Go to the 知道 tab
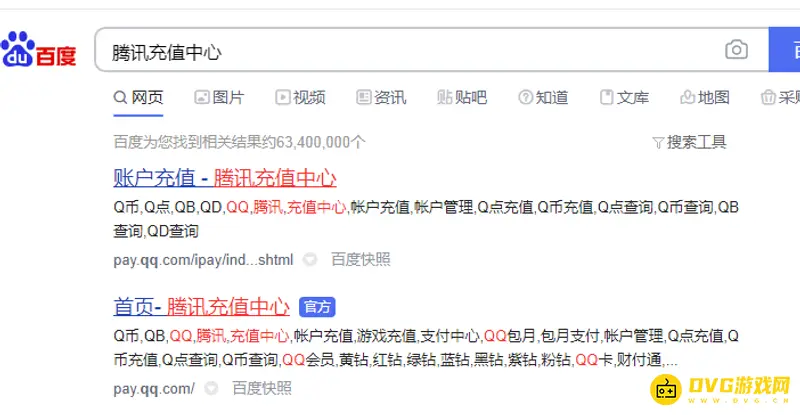The image size is (800, 415). click(x=543, y=97)
